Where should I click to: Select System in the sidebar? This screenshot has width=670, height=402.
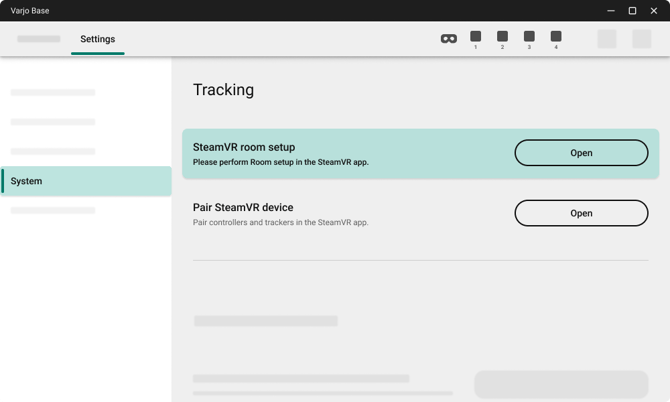(86, 181)
